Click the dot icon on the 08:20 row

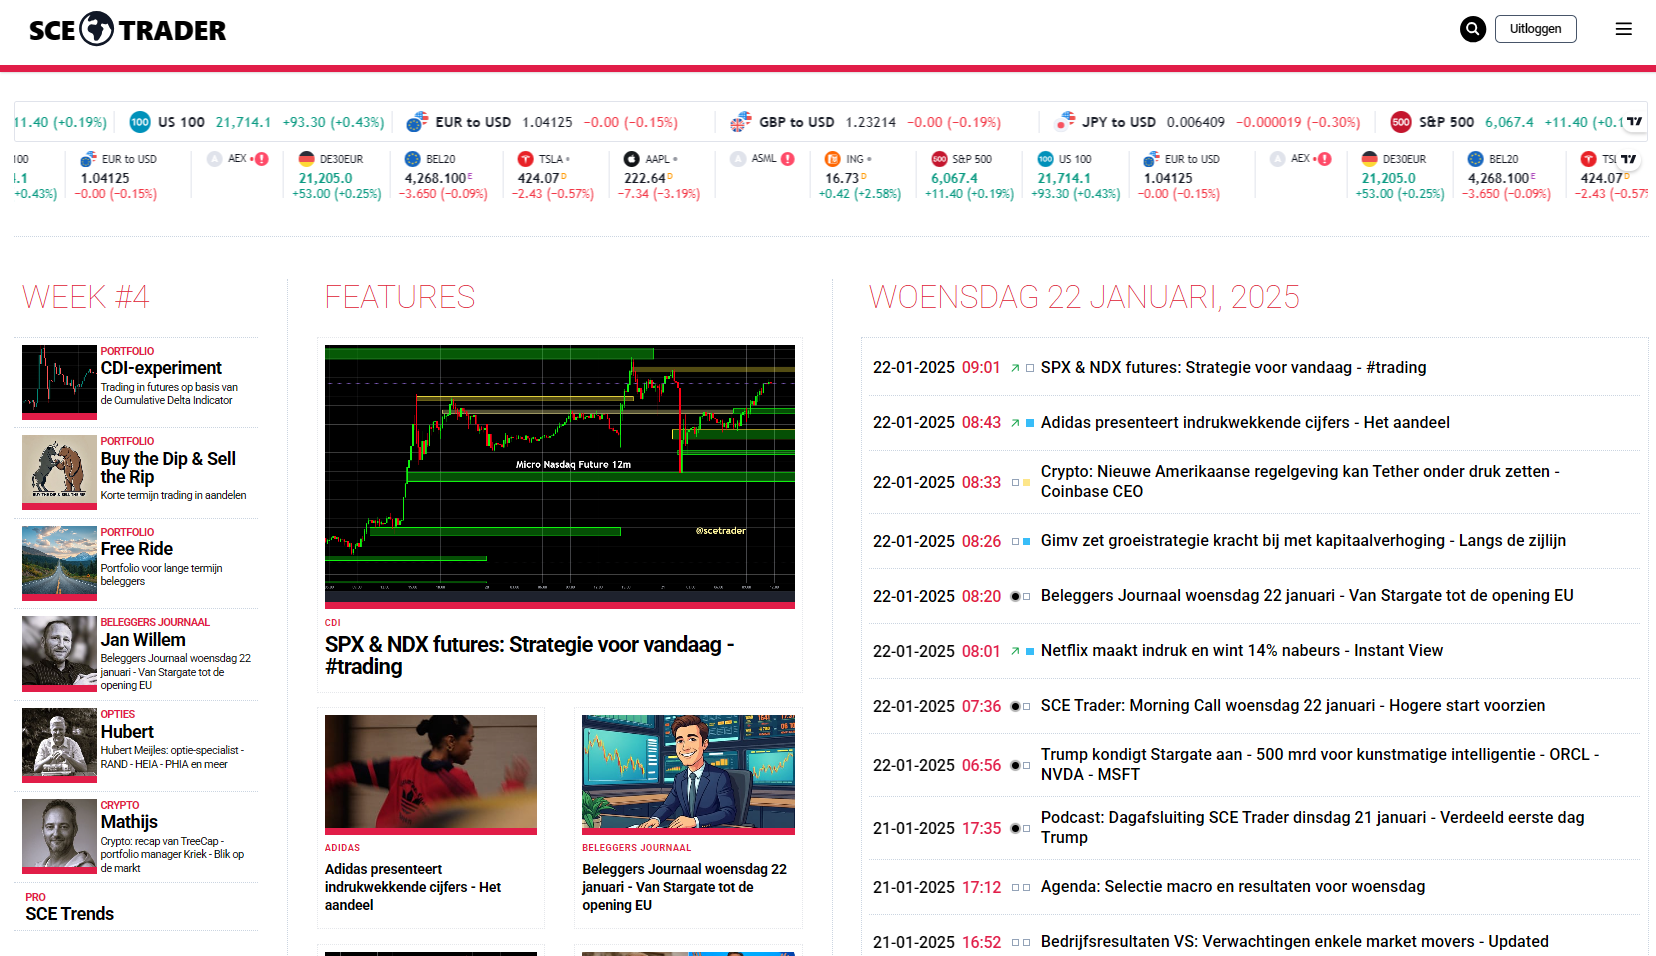(1015, 596)
